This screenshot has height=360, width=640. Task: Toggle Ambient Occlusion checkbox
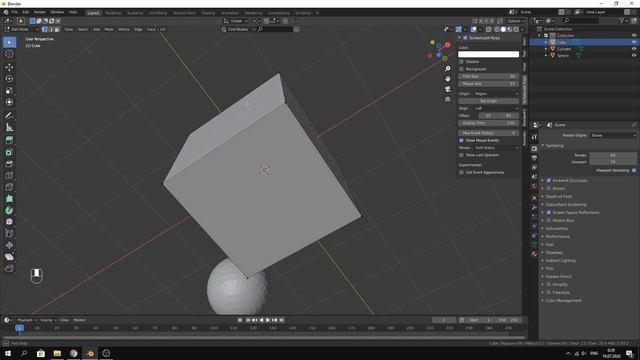click(549, 180)
